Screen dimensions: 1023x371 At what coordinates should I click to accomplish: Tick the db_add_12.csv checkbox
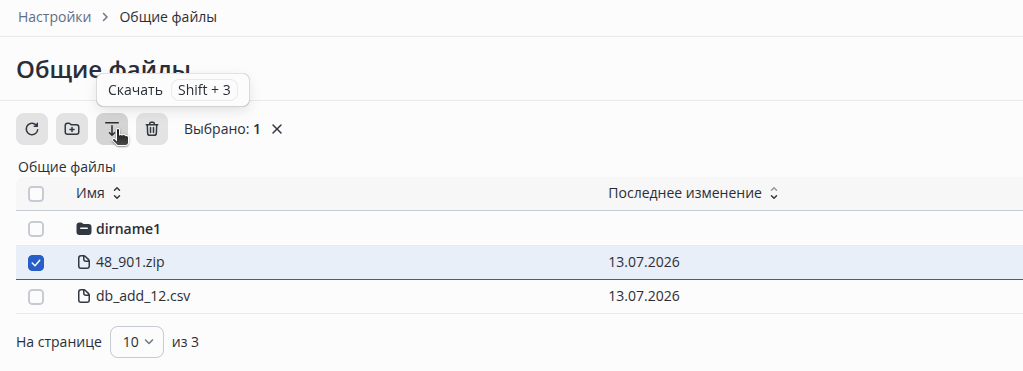[36, 297]
